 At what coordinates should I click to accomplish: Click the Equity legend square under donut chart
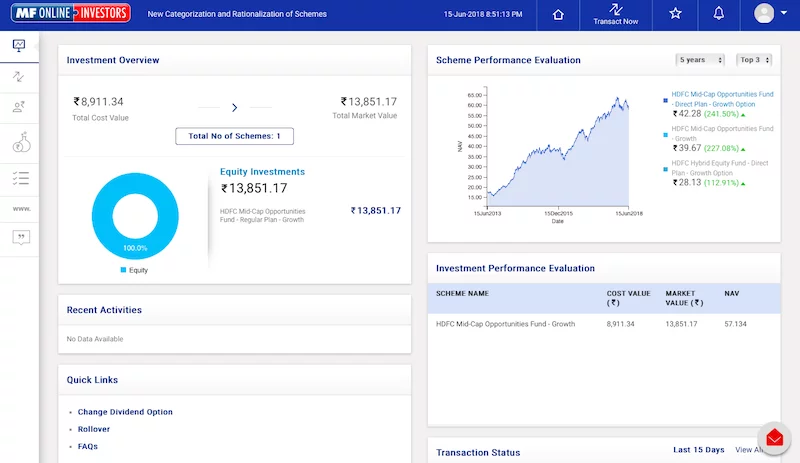pyautogui.click(x=123, y=270)
